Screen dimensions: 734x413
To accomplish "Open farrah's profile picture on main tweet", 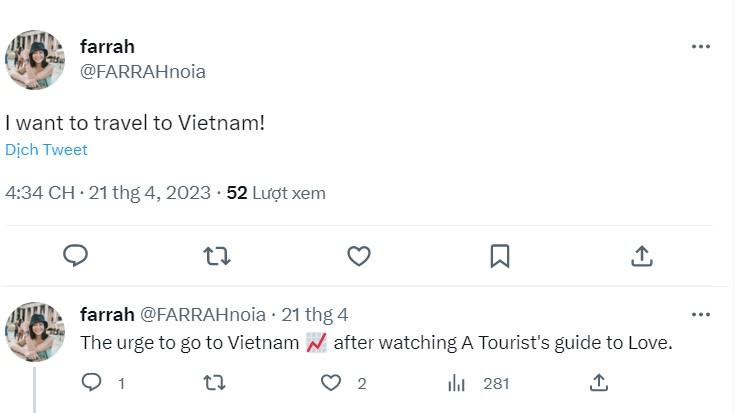I will click(35, 59).
